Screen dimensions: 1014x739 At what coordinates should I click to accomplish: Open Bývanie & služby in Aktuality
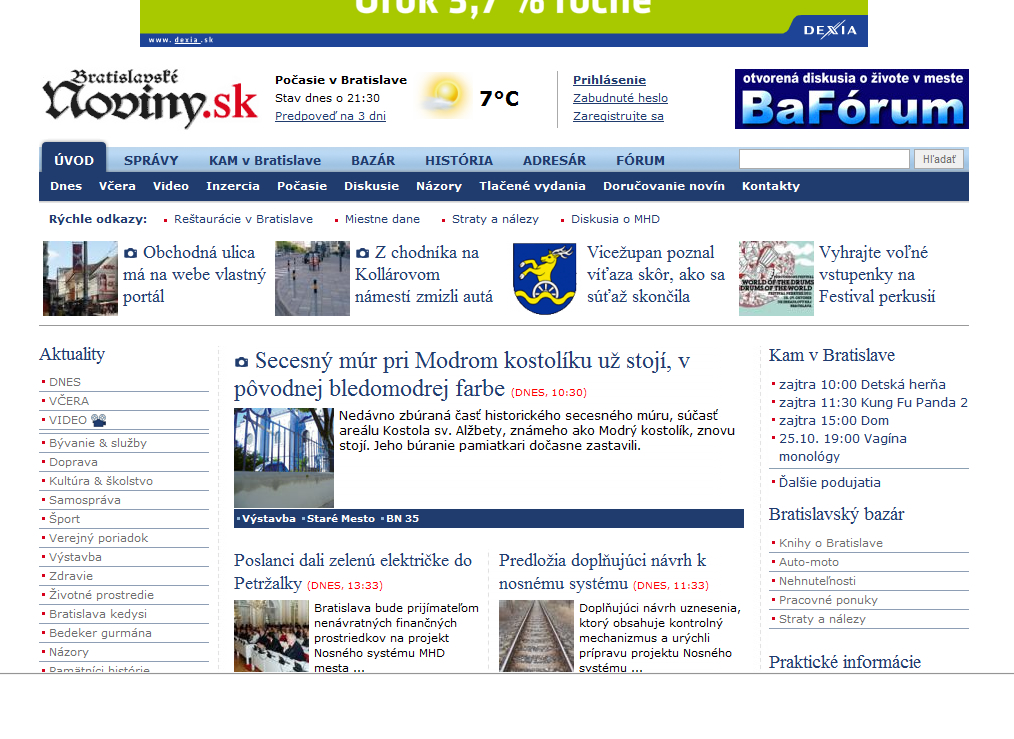point(98,443)
